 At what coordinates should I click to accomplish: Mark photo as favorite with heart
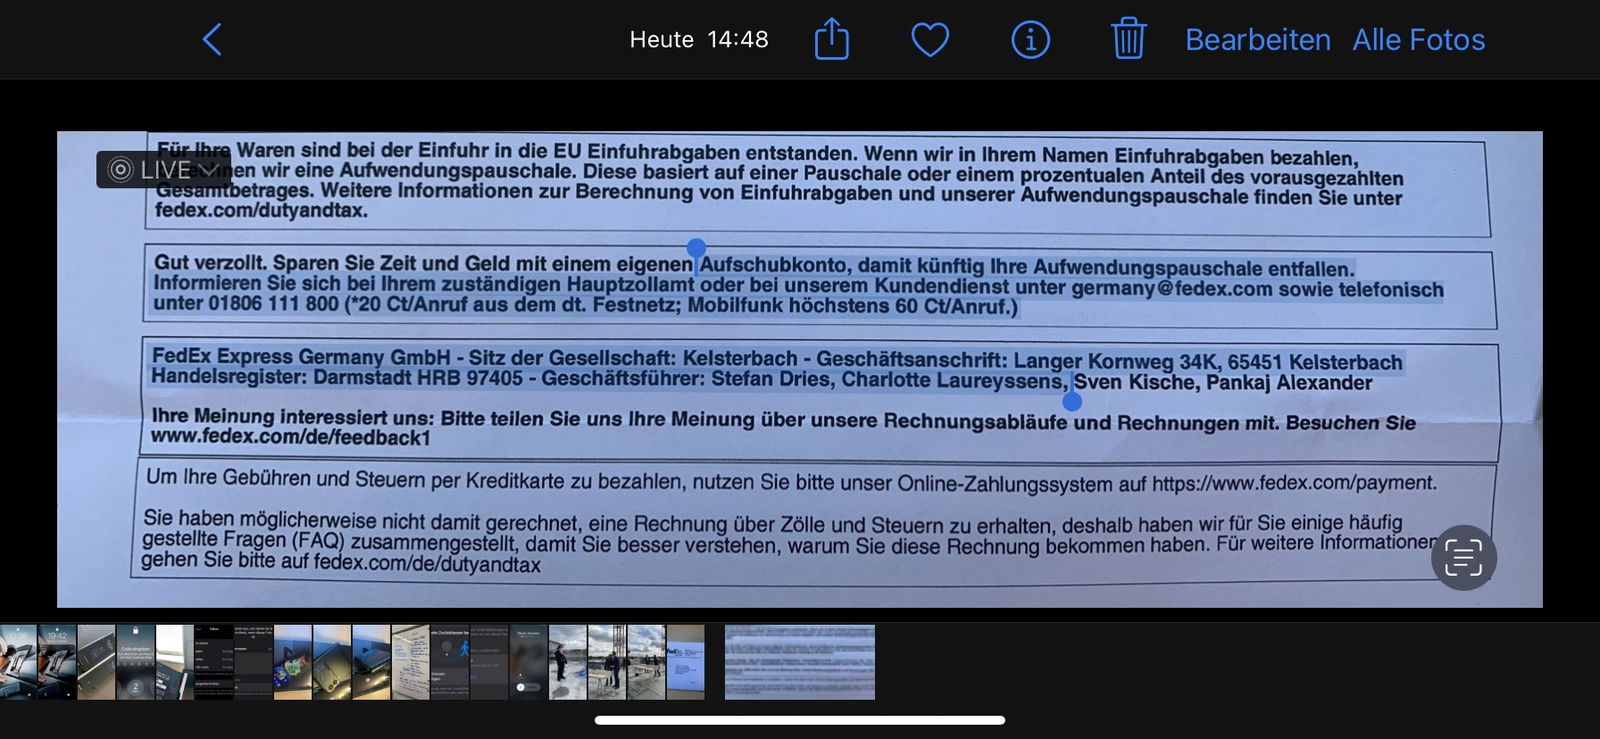(930, 40)
